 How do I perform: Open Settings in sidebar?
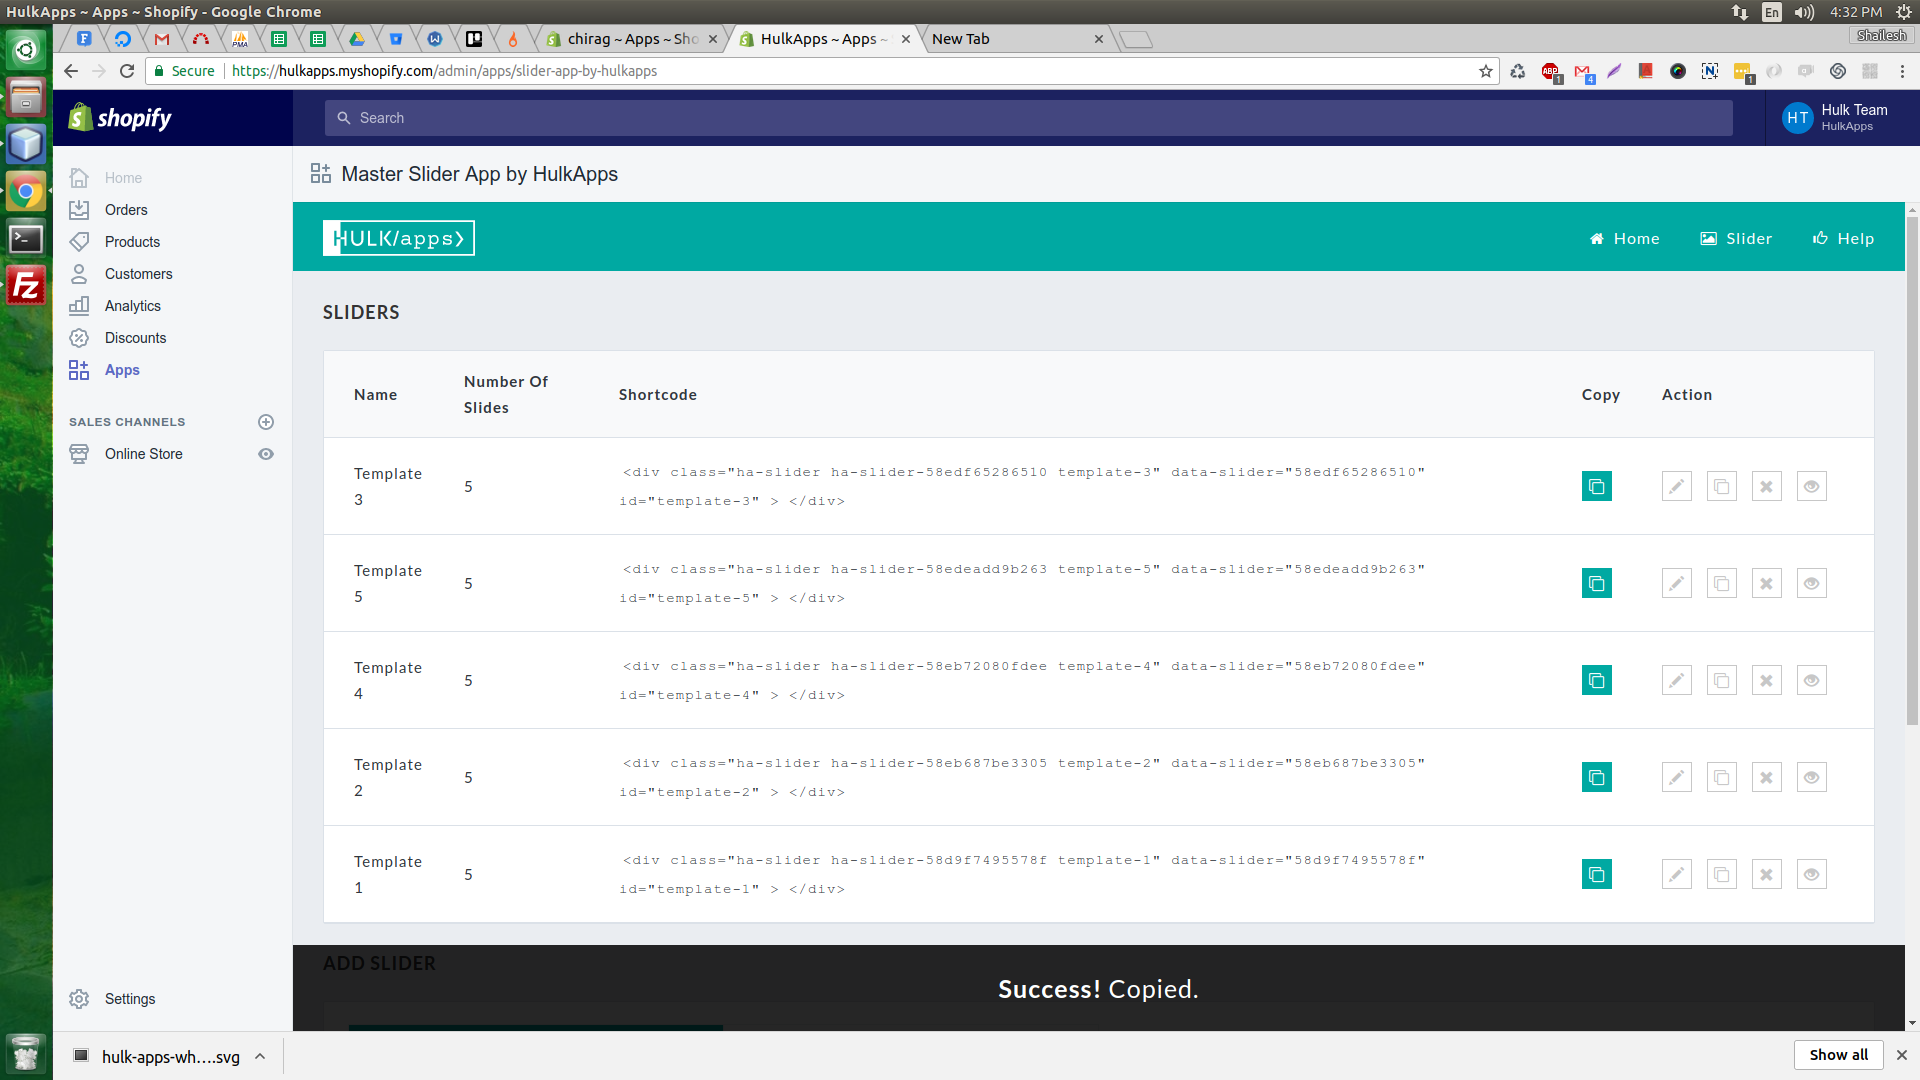[x=112, y=999]
